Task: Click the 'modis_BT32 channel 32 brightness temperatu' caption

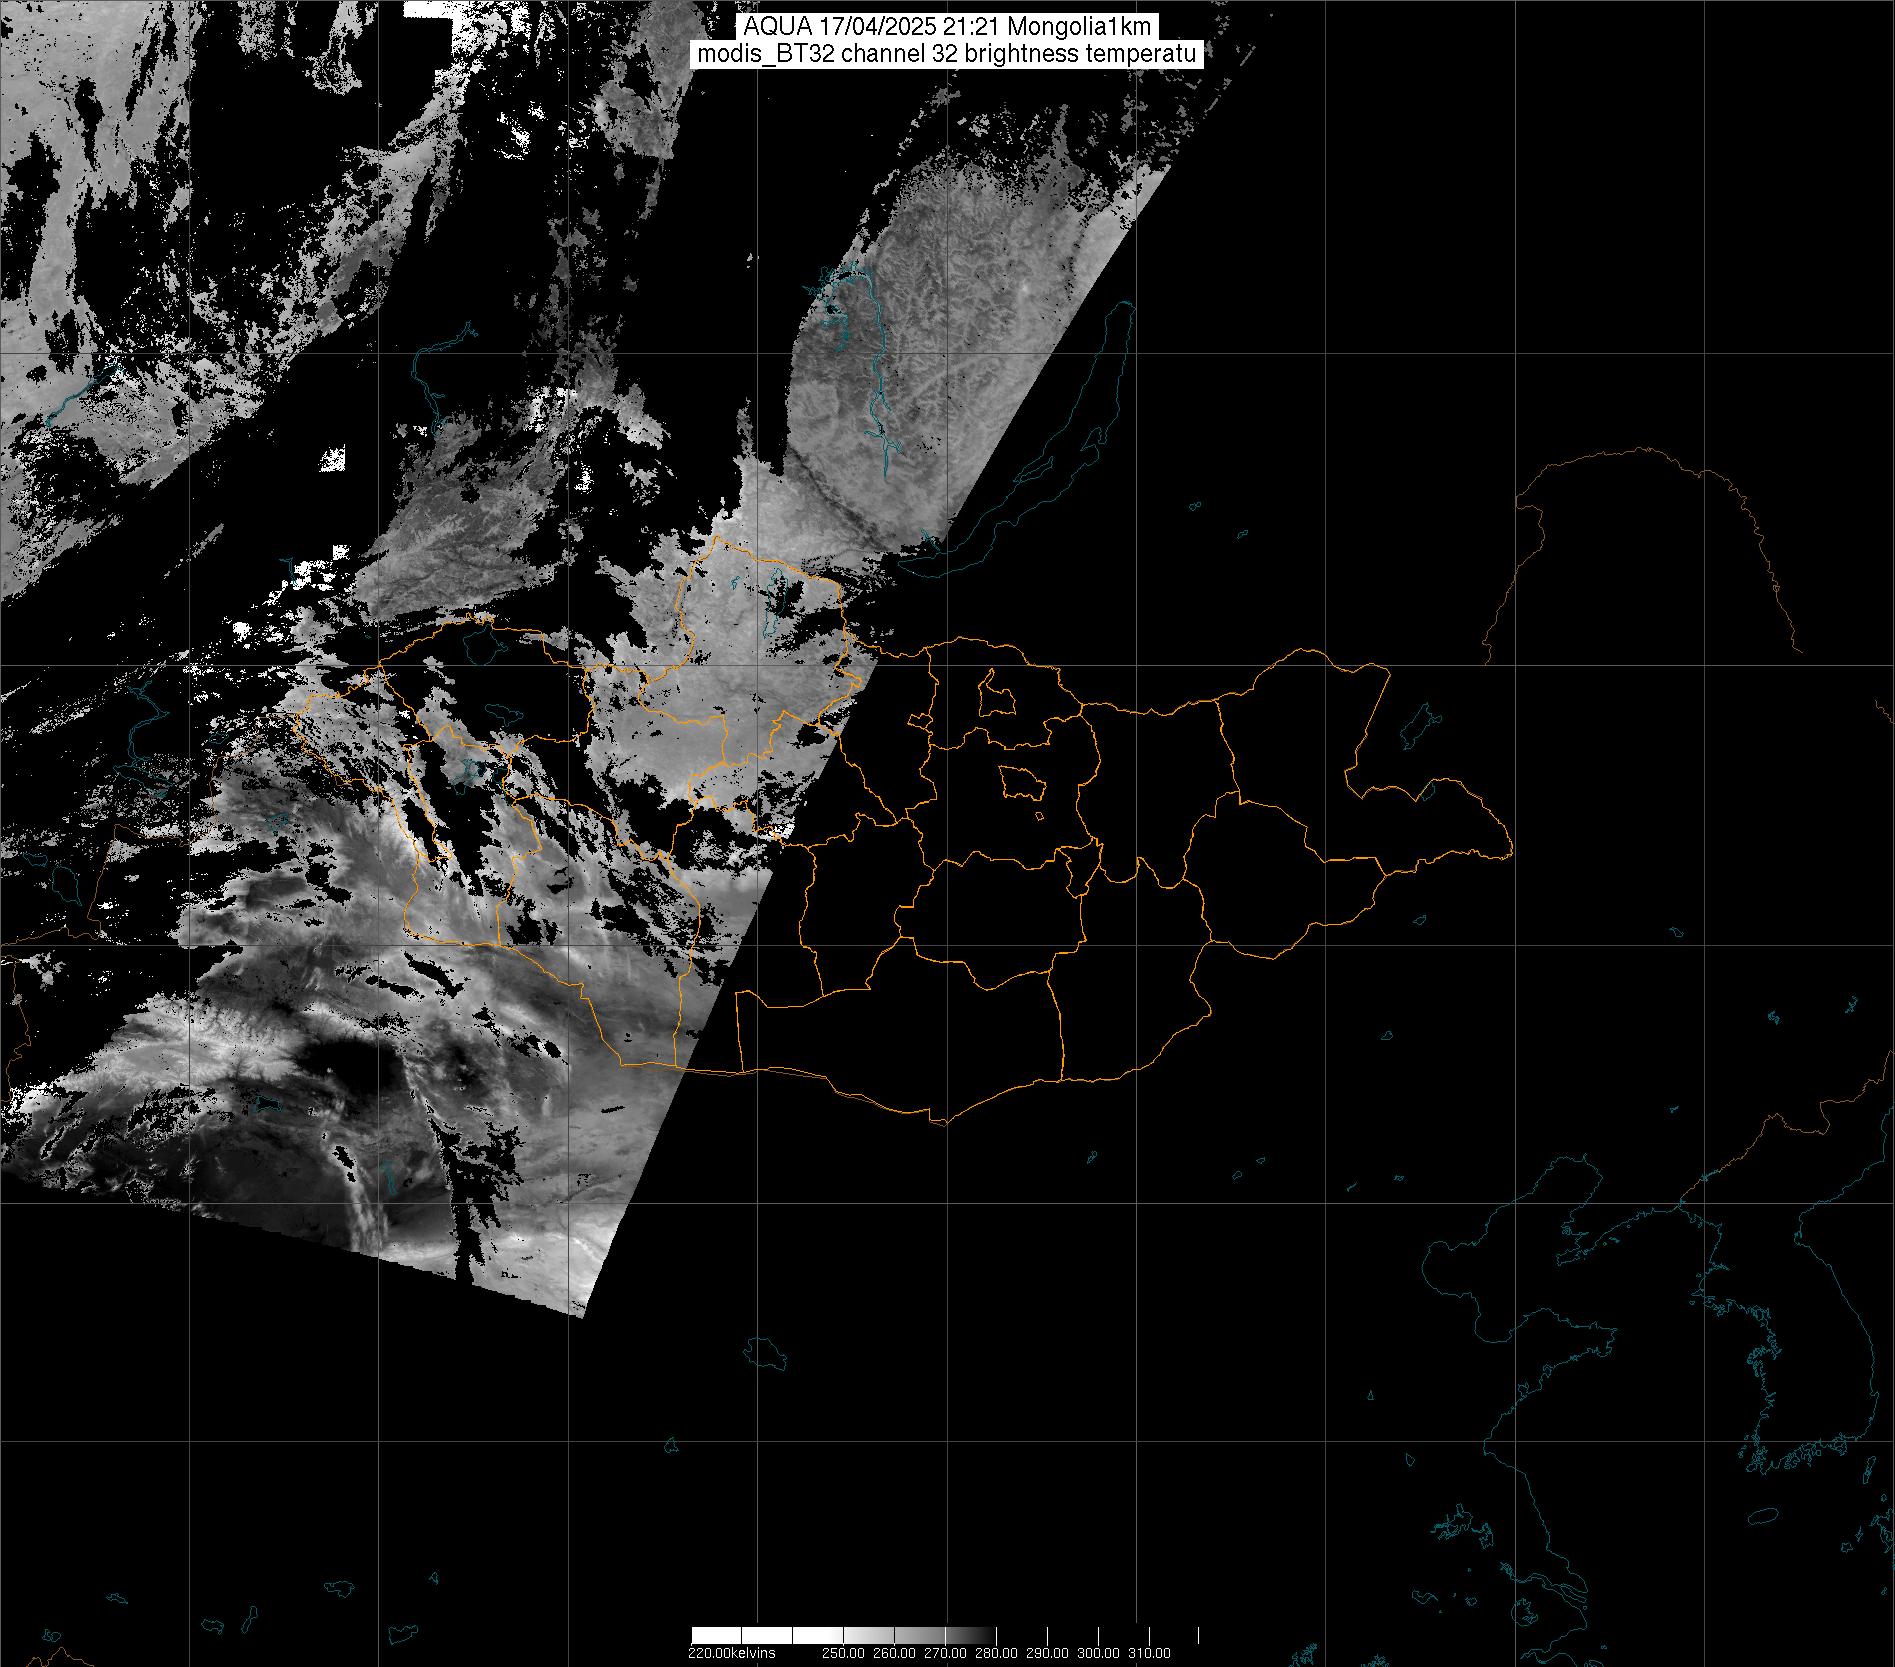Action: tap(947, 55)
